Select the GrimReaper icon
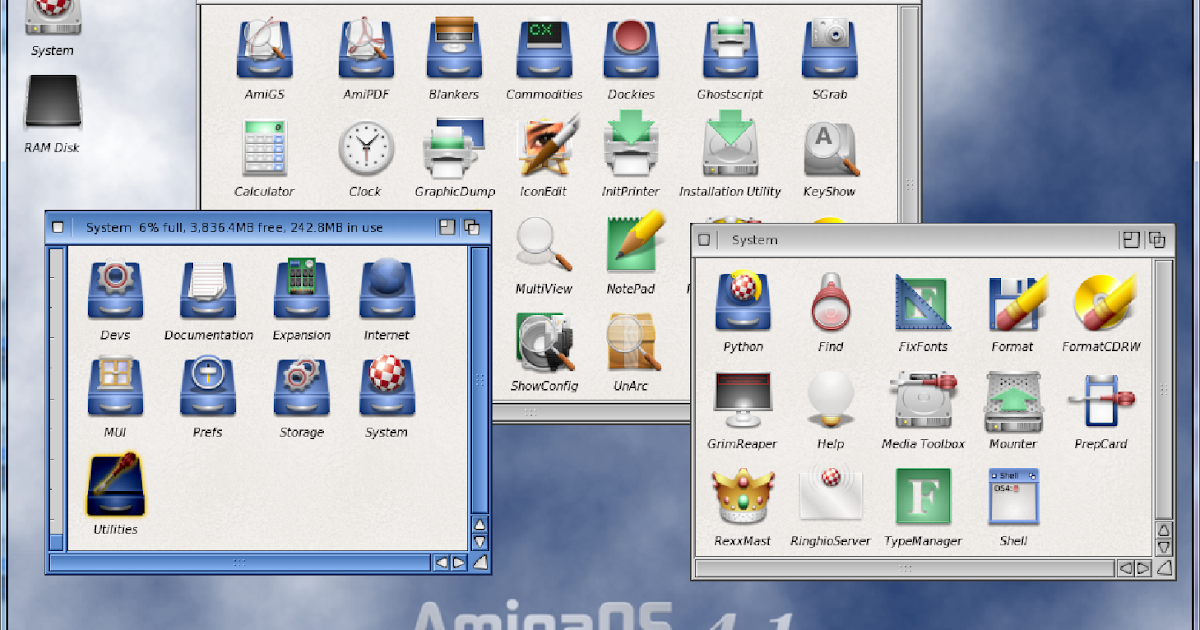This screenshot has height=630, width=1200. (743, 400)
